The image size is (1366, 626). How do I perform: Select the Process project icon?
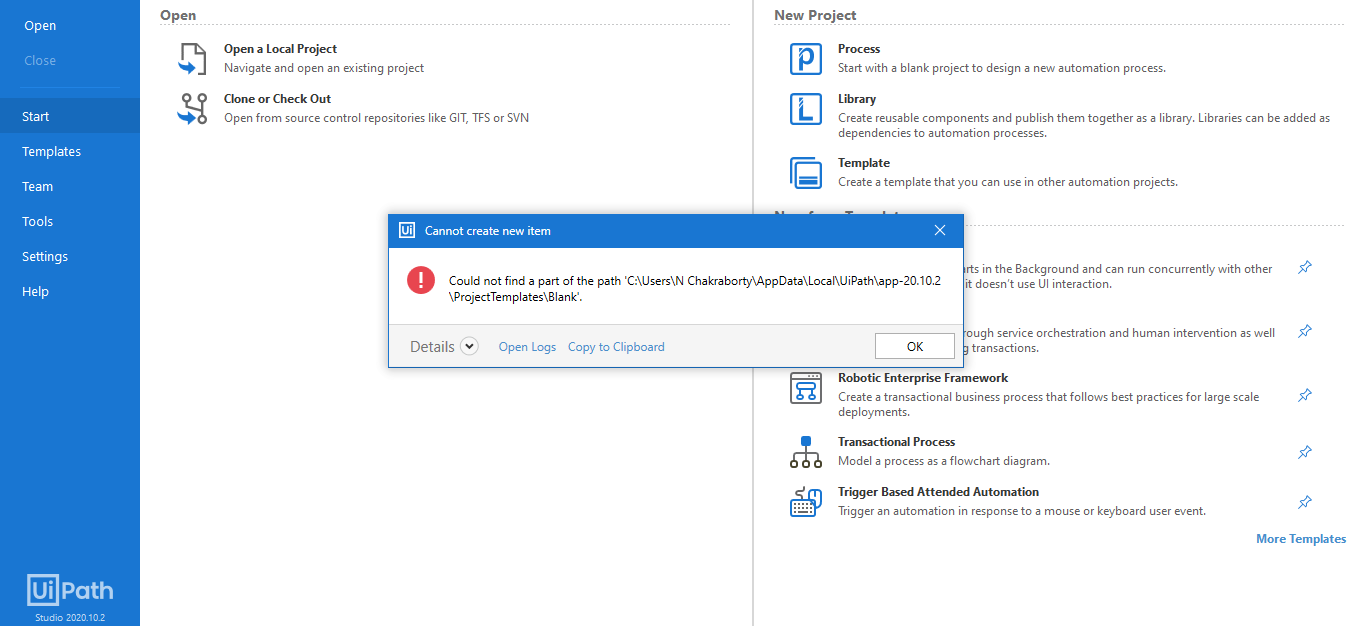point(806,59)
